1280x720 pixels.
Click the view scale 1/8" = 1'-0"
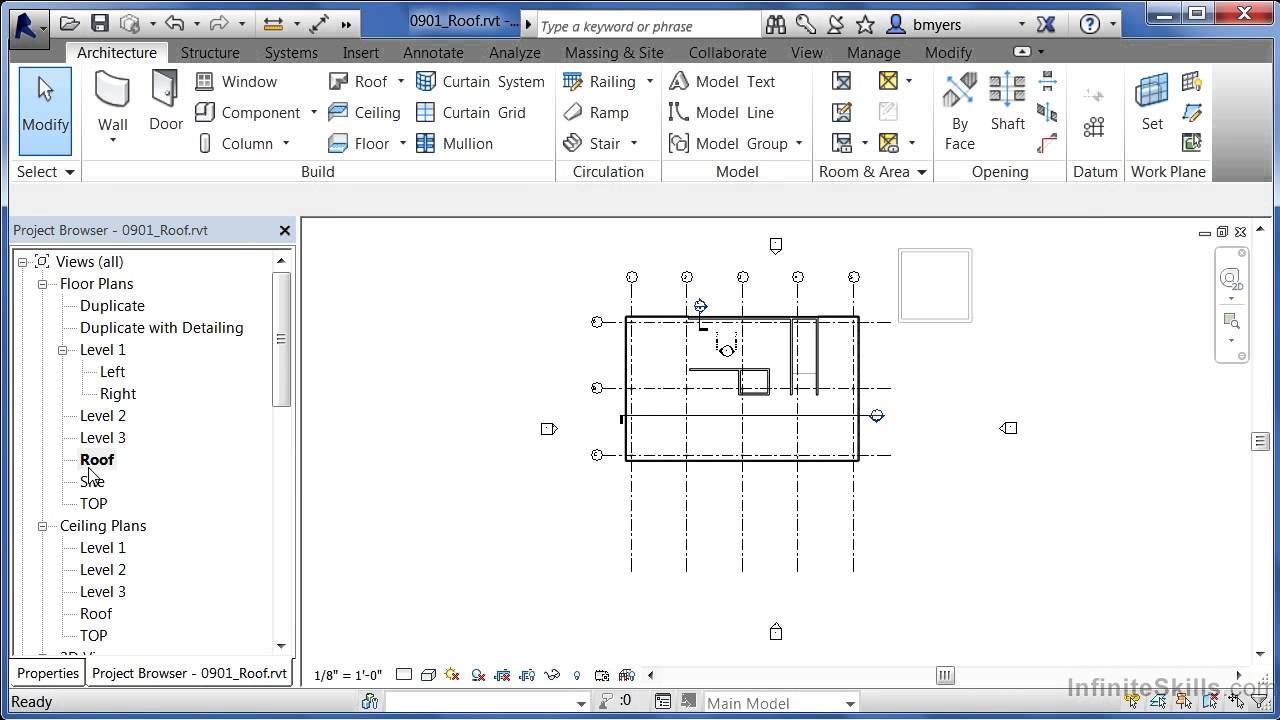[x=348, y=675]
